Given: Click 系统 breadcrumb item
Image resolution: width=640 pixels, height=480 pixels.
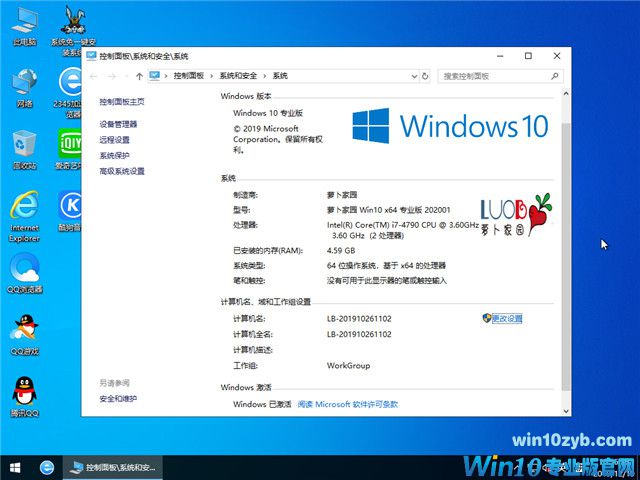Looking at the screenshot, I should 280,76.
